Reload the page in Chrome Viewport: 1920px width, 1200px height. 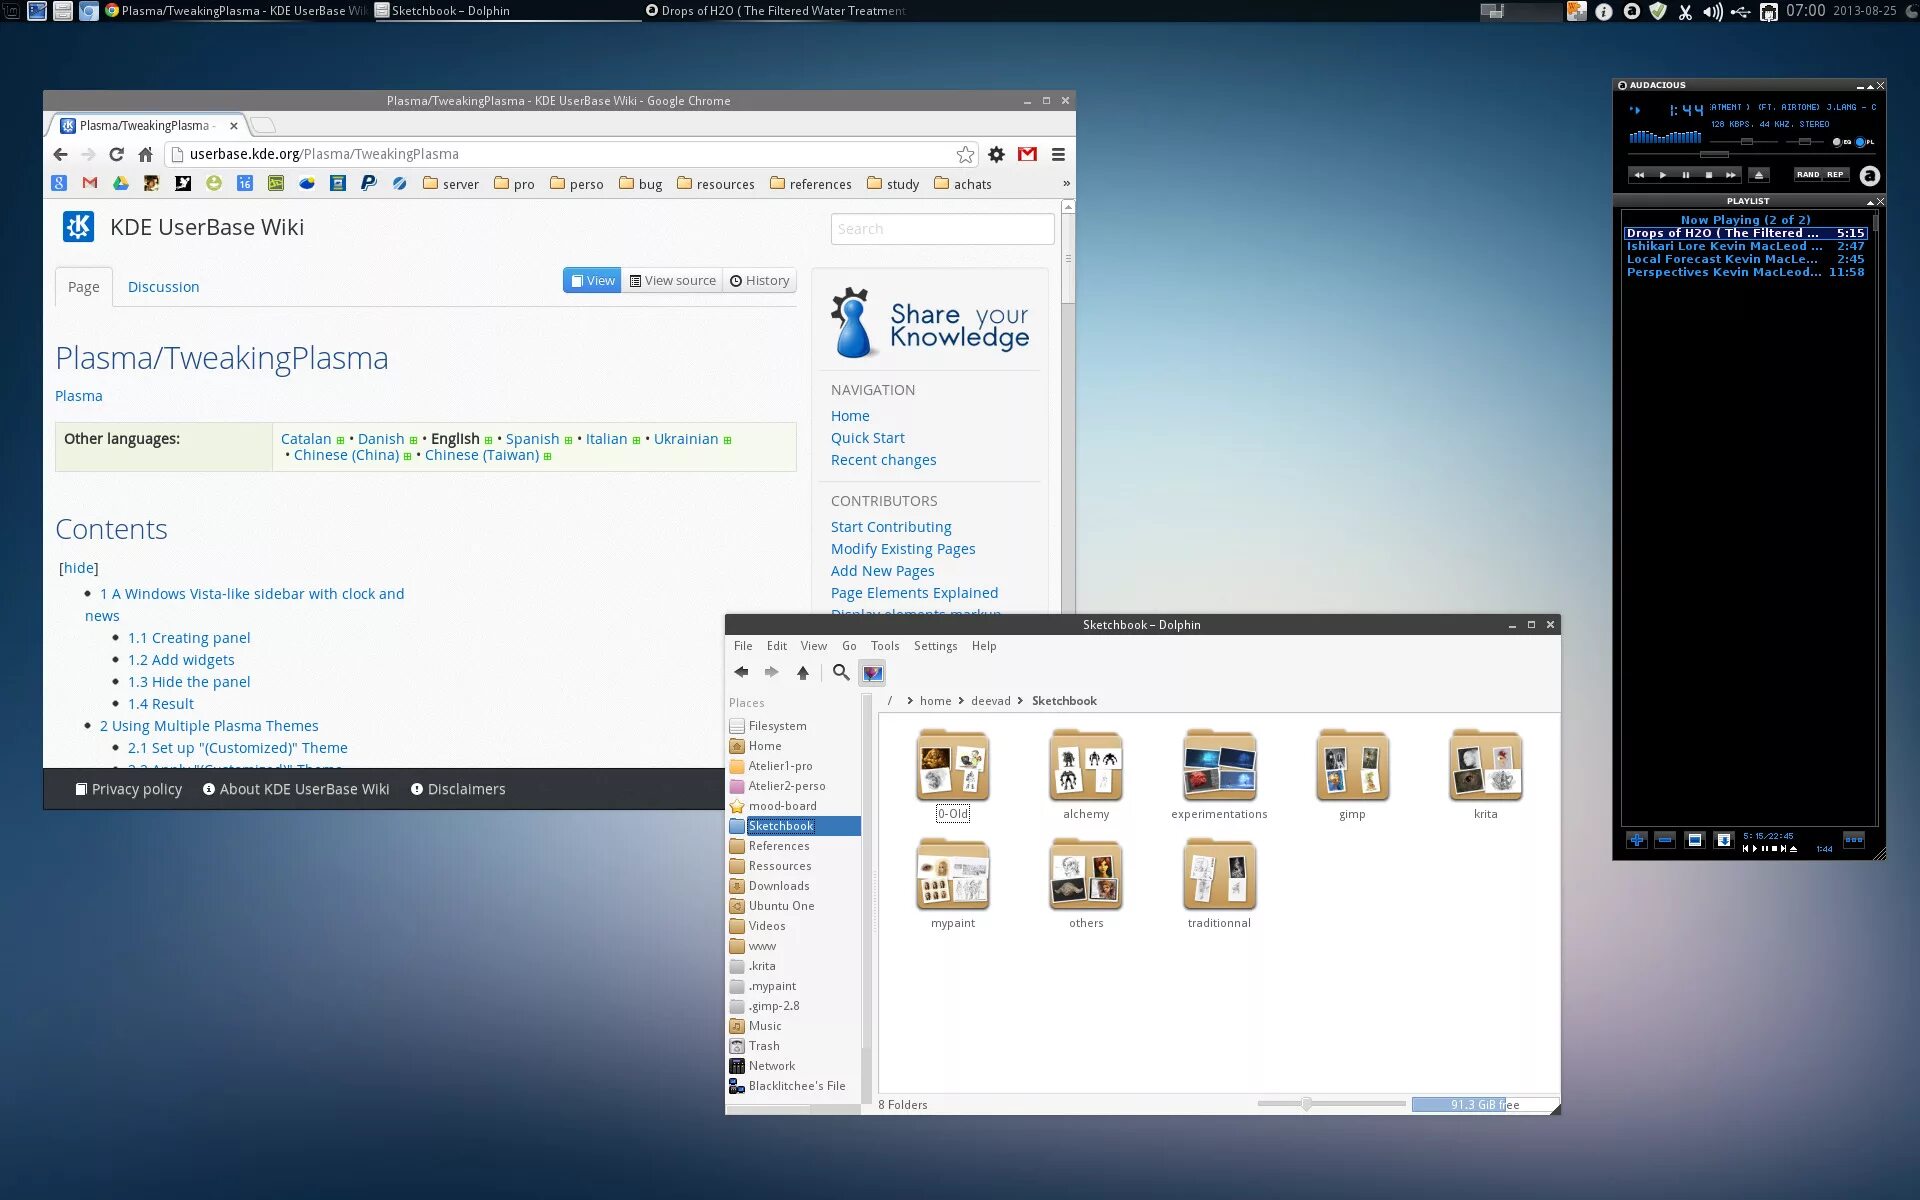(x=117, y=154)
